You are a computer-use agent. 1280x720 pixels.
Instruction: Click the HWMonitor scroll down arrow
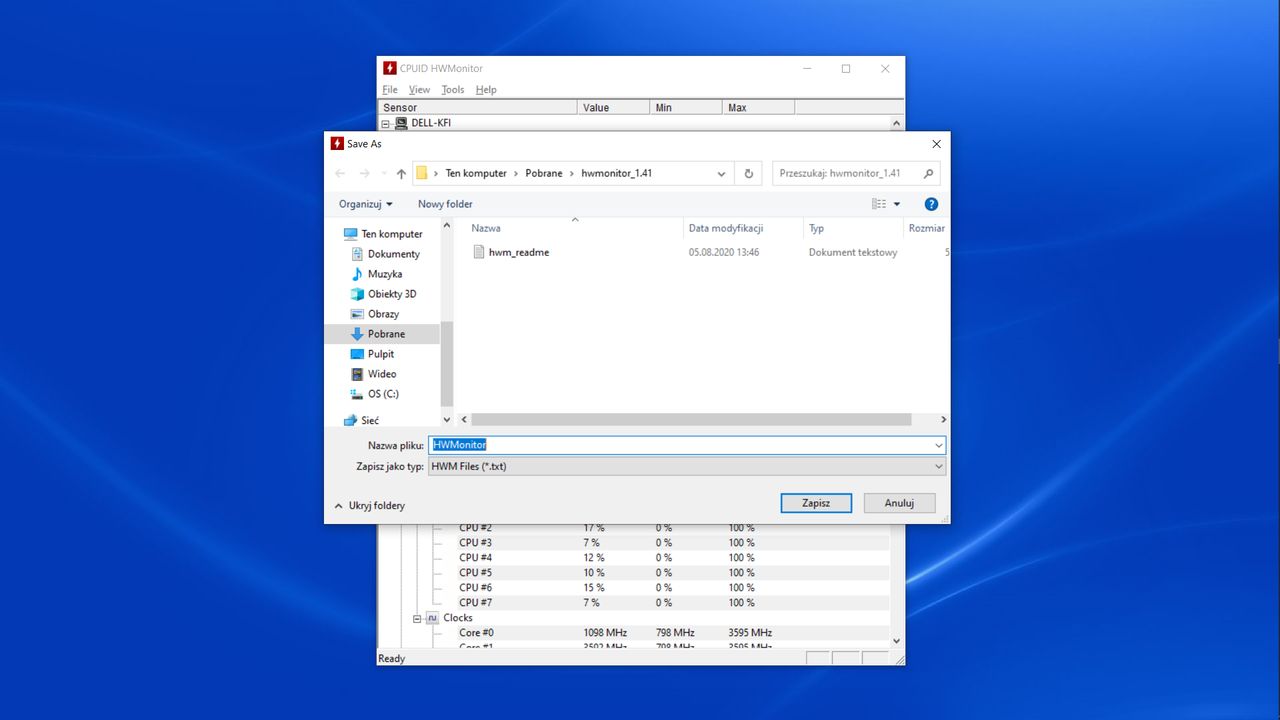896,641
